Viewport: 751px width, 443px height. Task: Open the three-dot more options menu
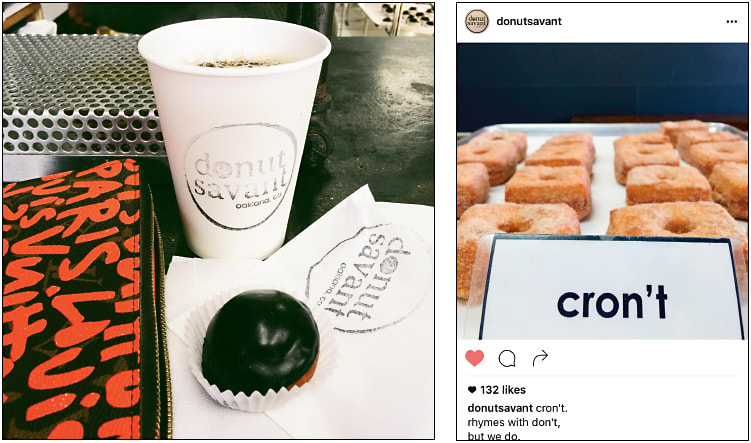coord(731,22)
